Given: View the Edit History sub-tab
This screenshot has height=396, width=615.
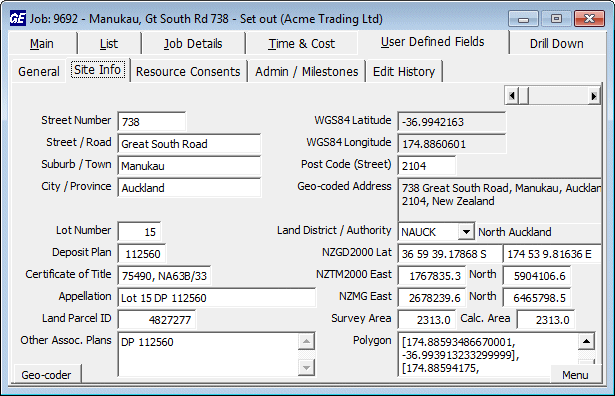Looking at the screenshot, I should (404, 71).
